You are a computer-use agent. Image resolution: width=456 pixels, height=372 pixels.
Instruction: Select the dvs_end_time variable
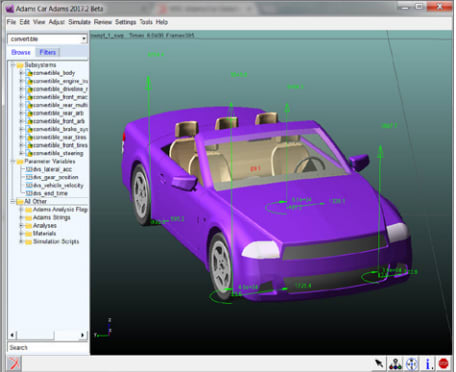pos(47,194)
